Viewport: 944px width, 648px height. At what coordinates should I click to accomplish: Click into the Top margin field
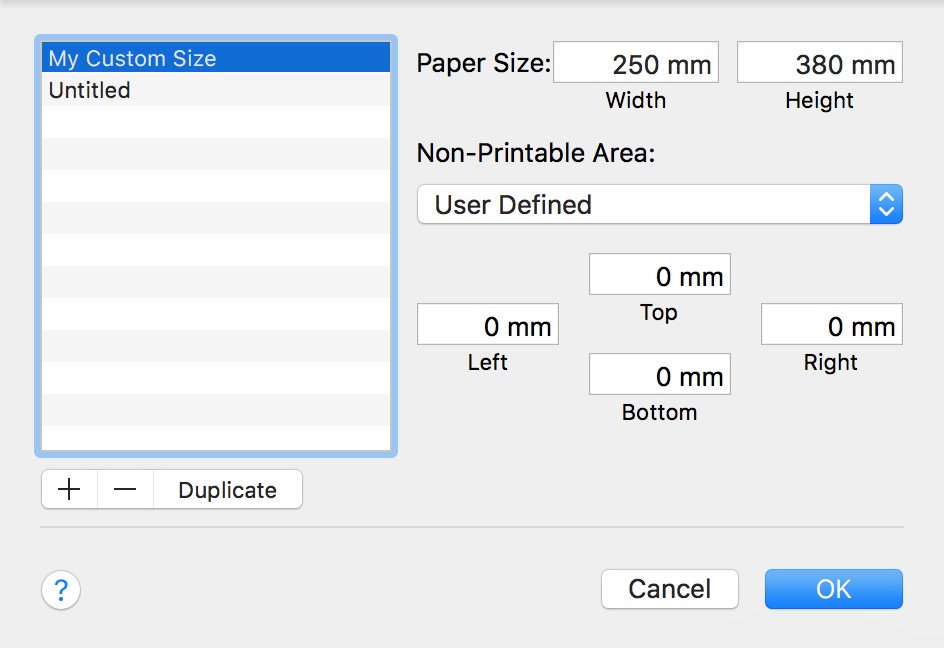(659, 276)
